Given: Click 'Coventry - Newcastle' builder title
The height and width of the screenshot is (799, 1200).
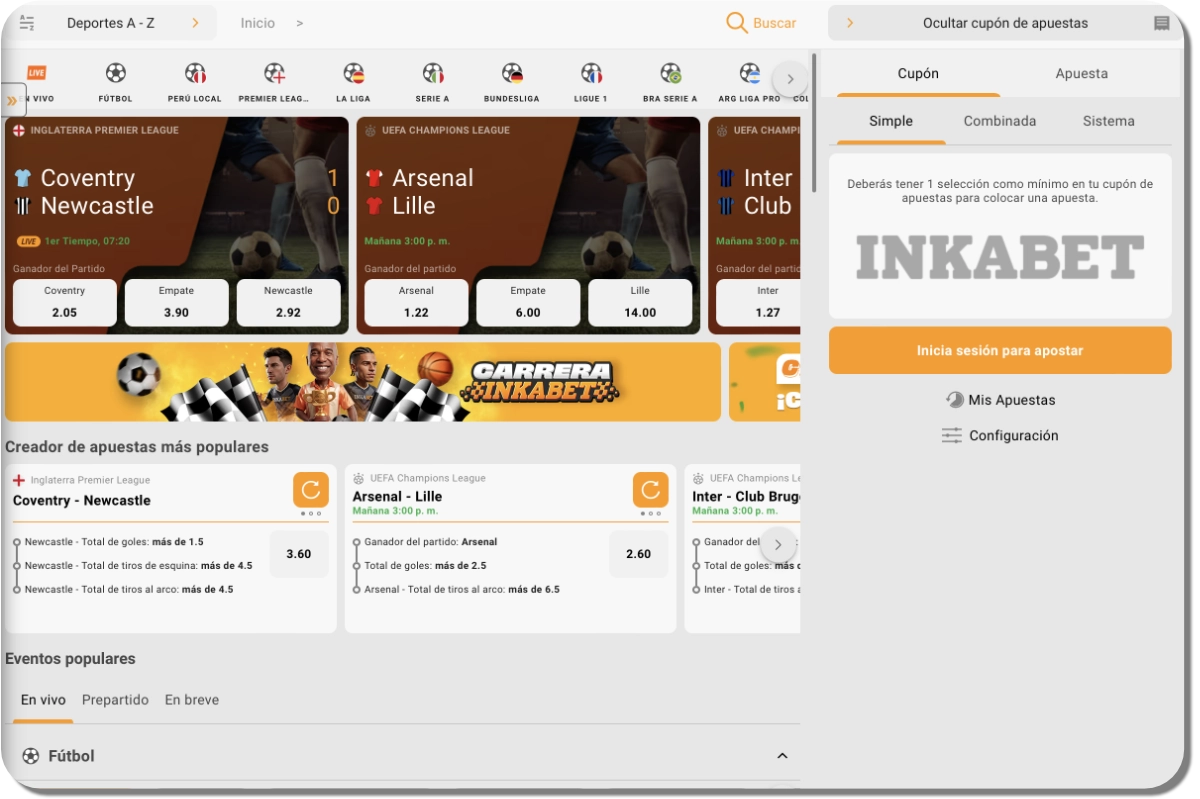Looking at the screenshot, I should click(82, 500).
